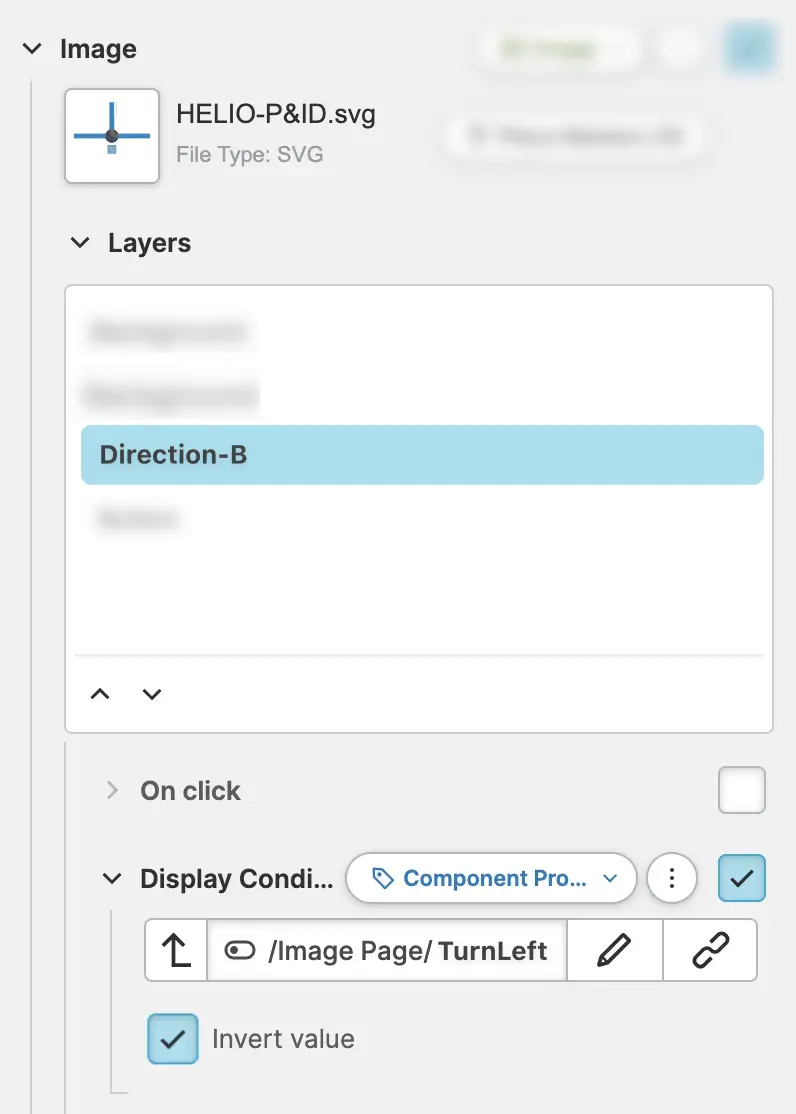This screenshot has height=1114, width=796.
Task: Move the selected layer down with the down chevron
Action: coord(152,694)
